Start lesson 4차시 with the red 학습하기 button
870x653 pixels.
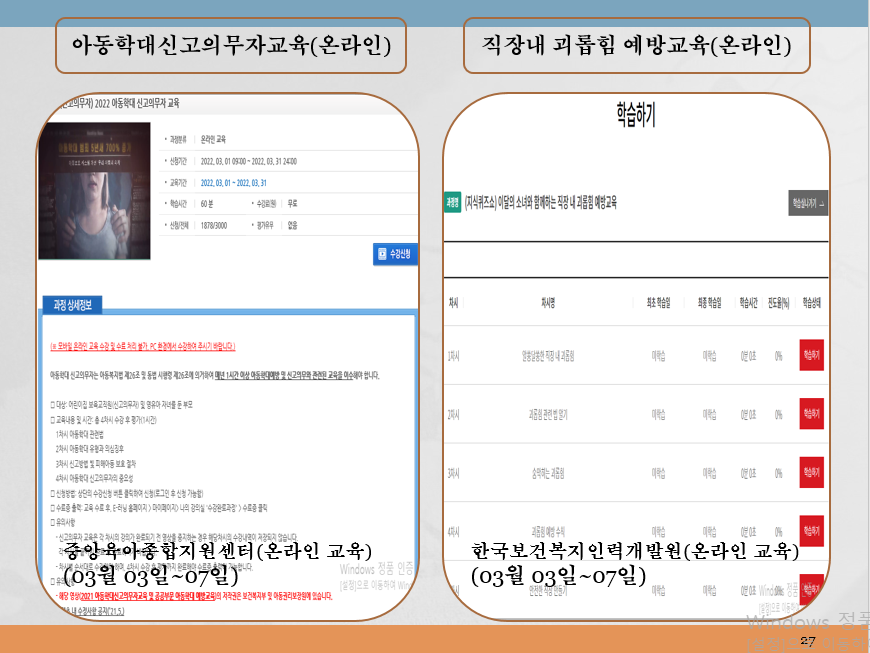[811, 531]
